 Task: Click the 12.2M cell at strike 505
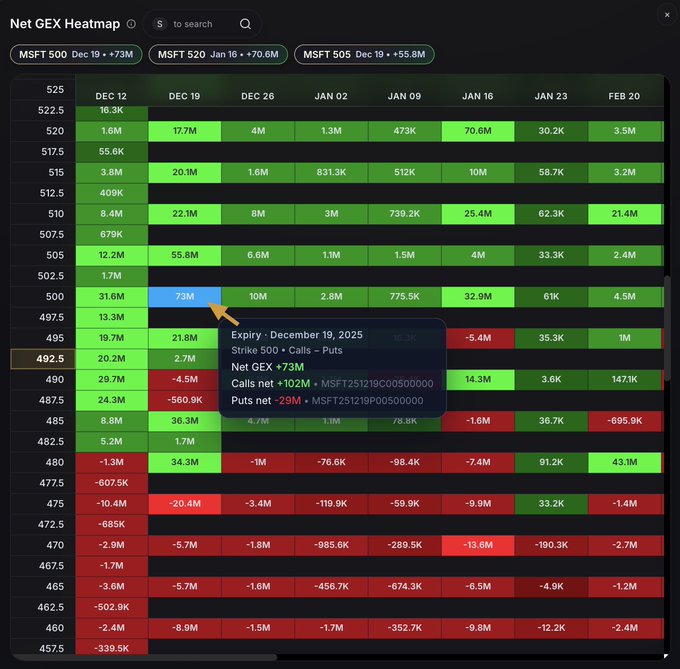pyautogui.click(x=111, y=255)
